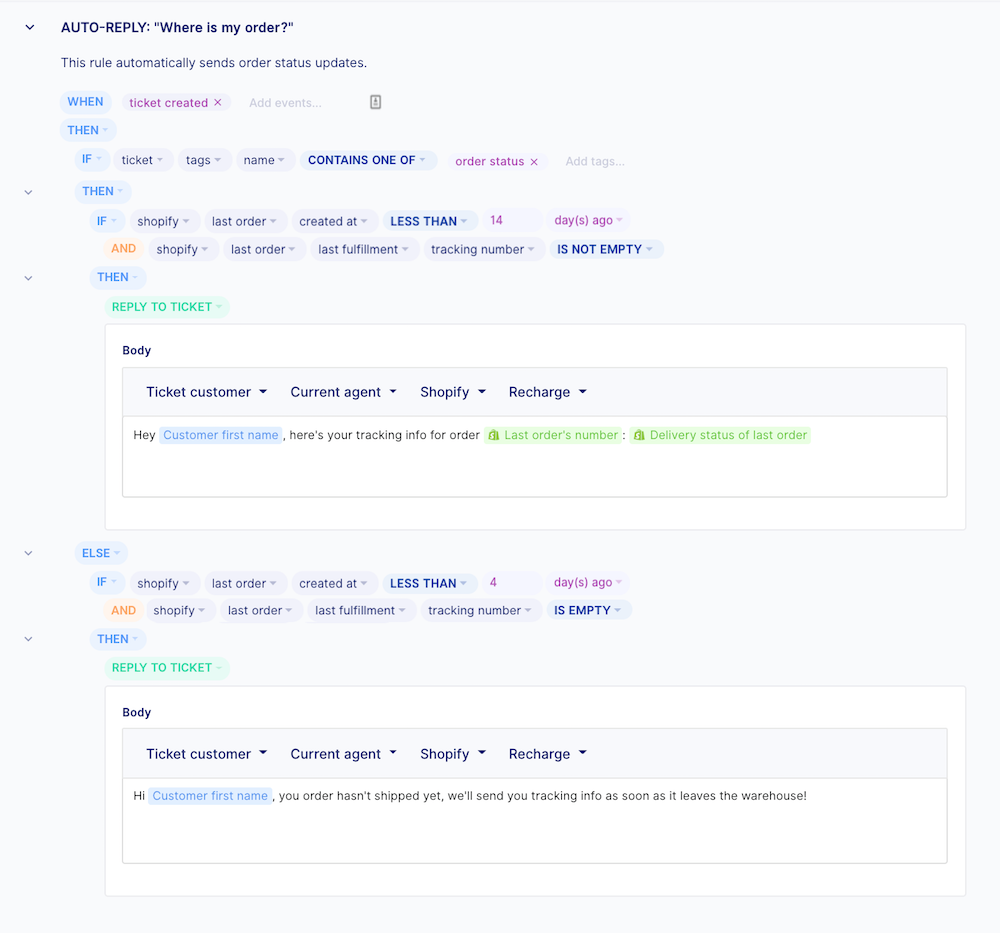The image size is (1000, 933).
Task: Open Shopify variable menu in first reply body
Action: (x=452, y=392)
